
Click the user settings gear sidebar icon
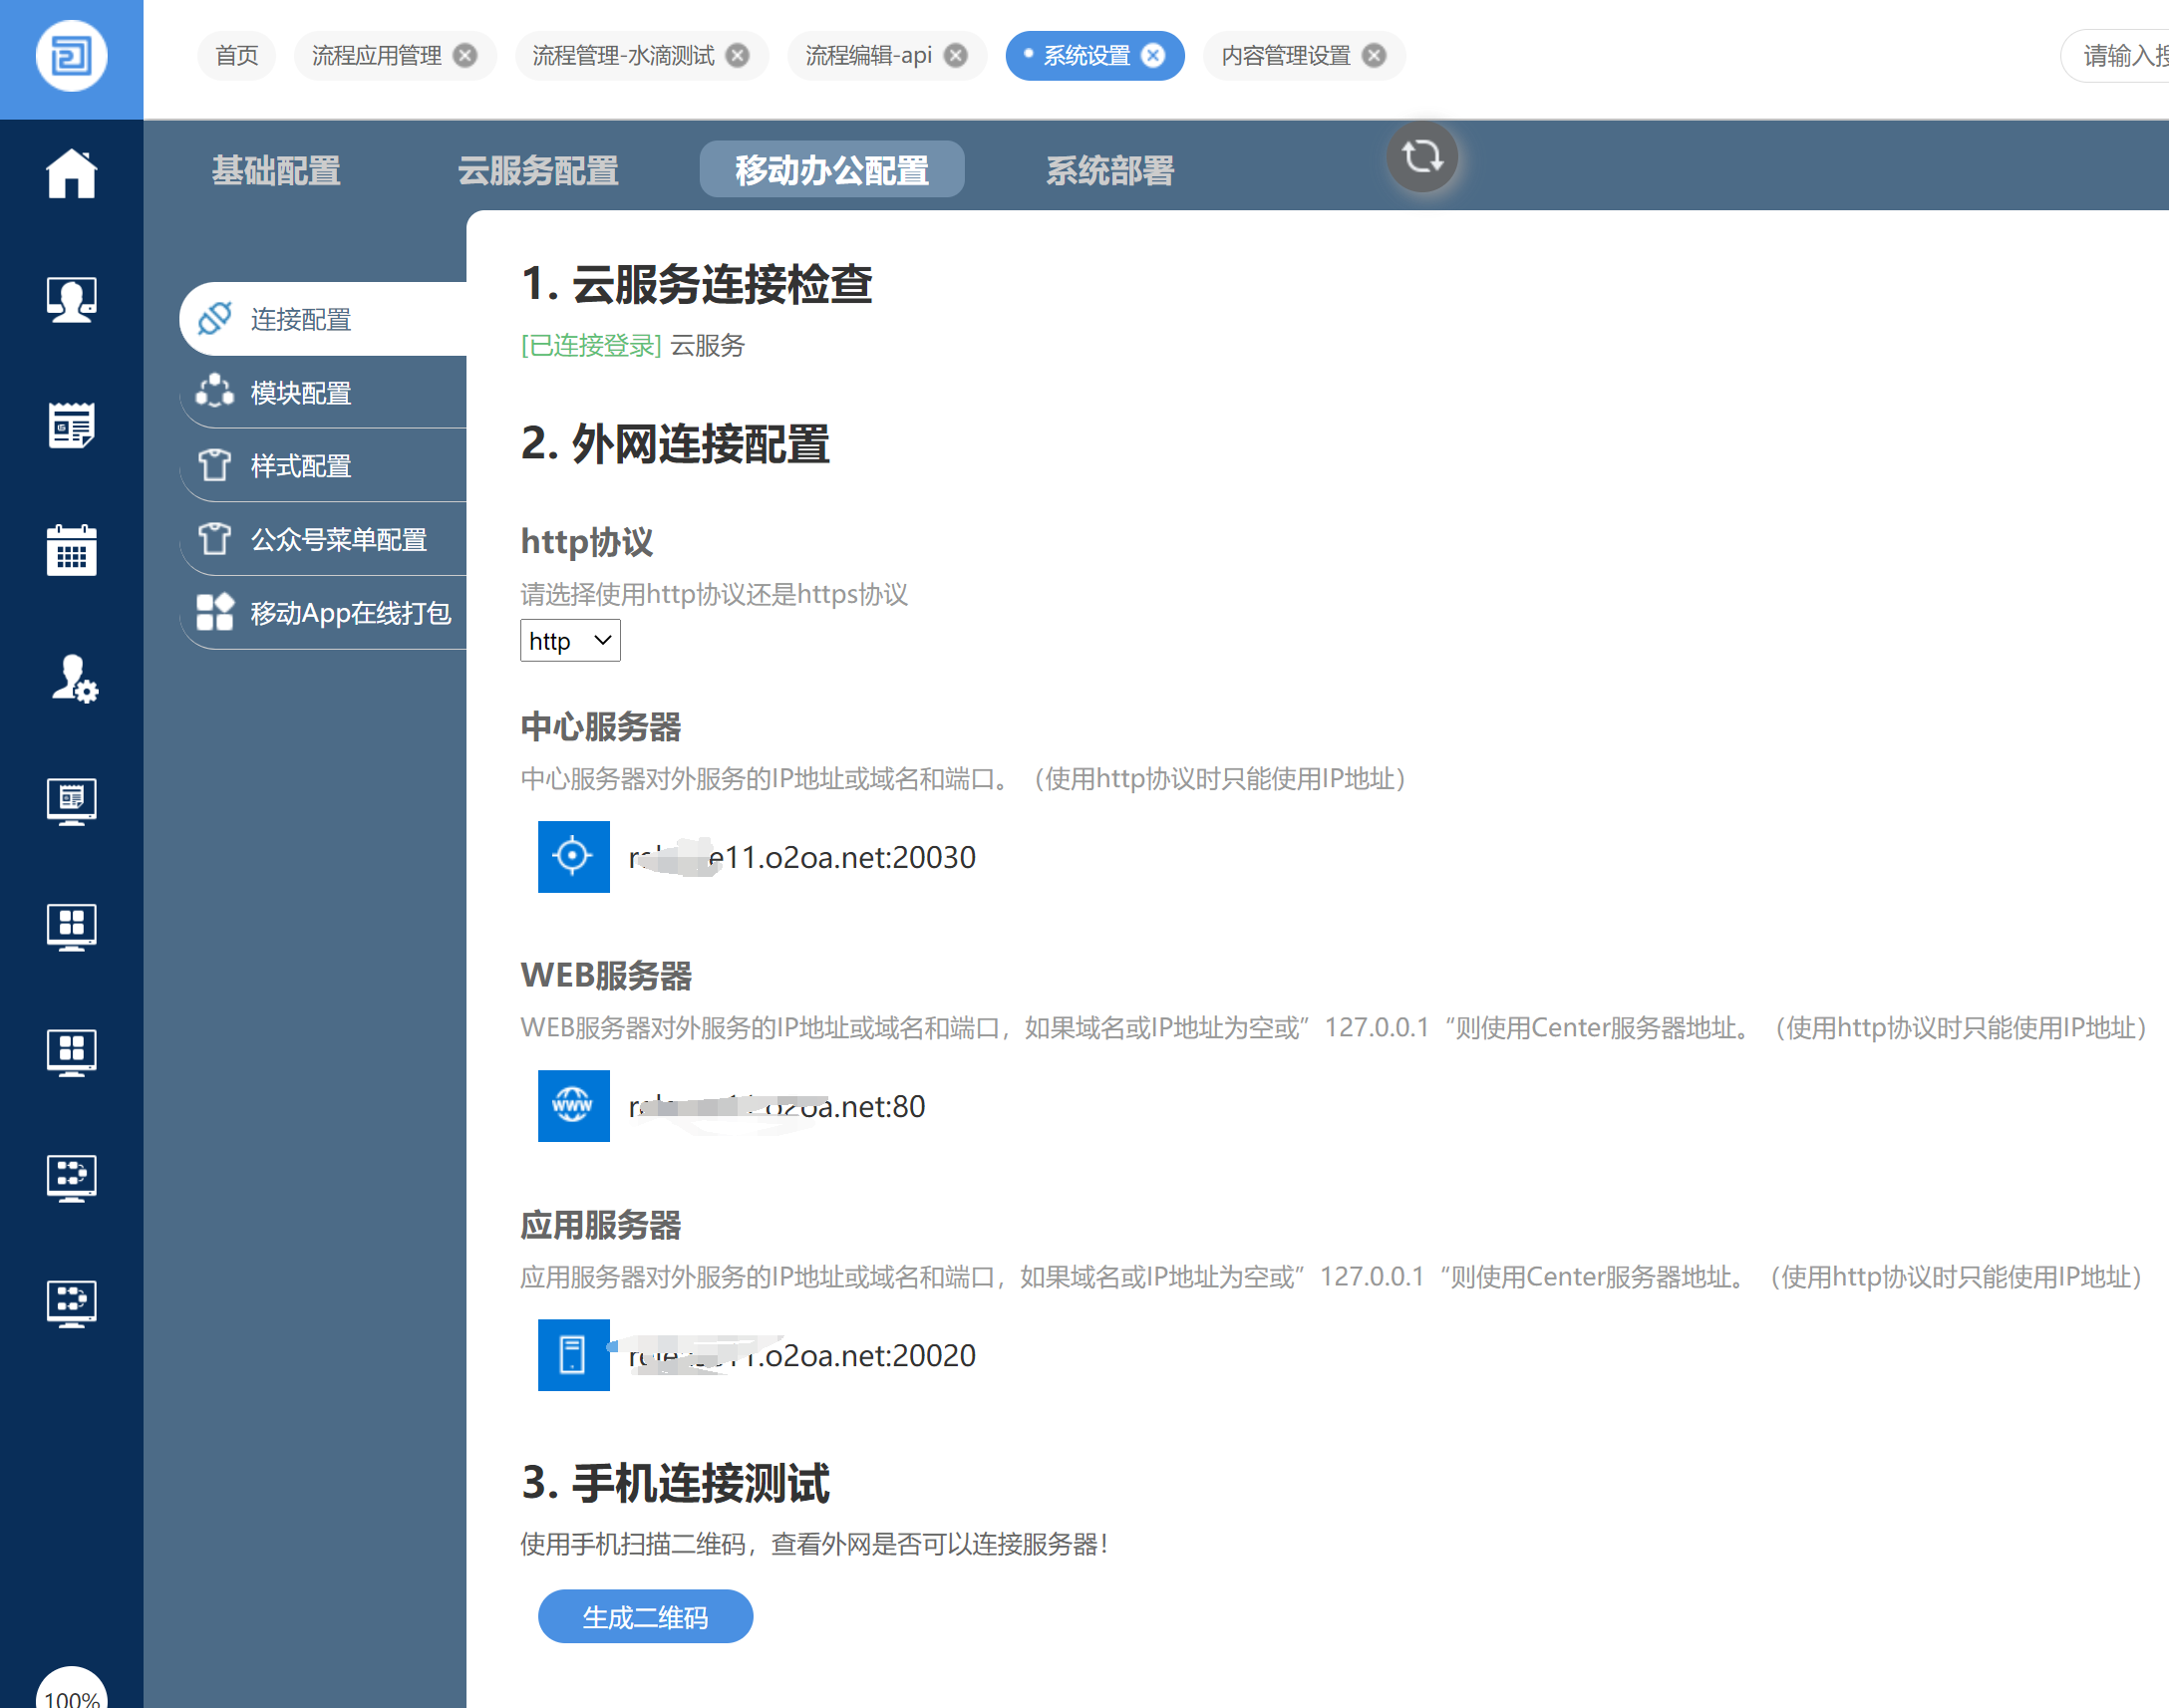[x=73, y=678]
